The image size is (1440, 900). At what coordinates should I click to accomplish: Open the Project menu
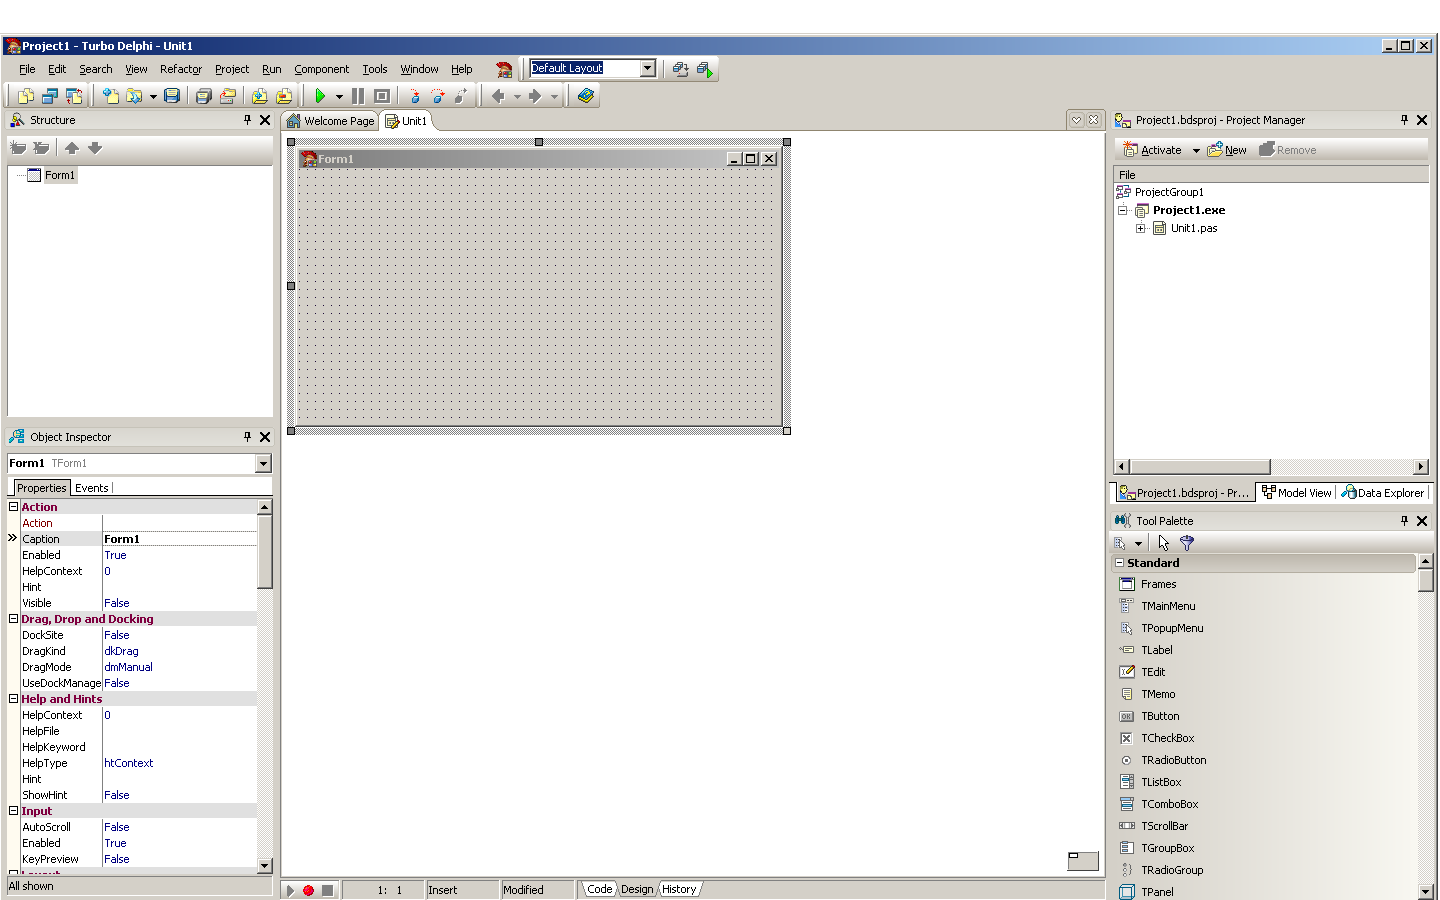[x=232, y=69]
